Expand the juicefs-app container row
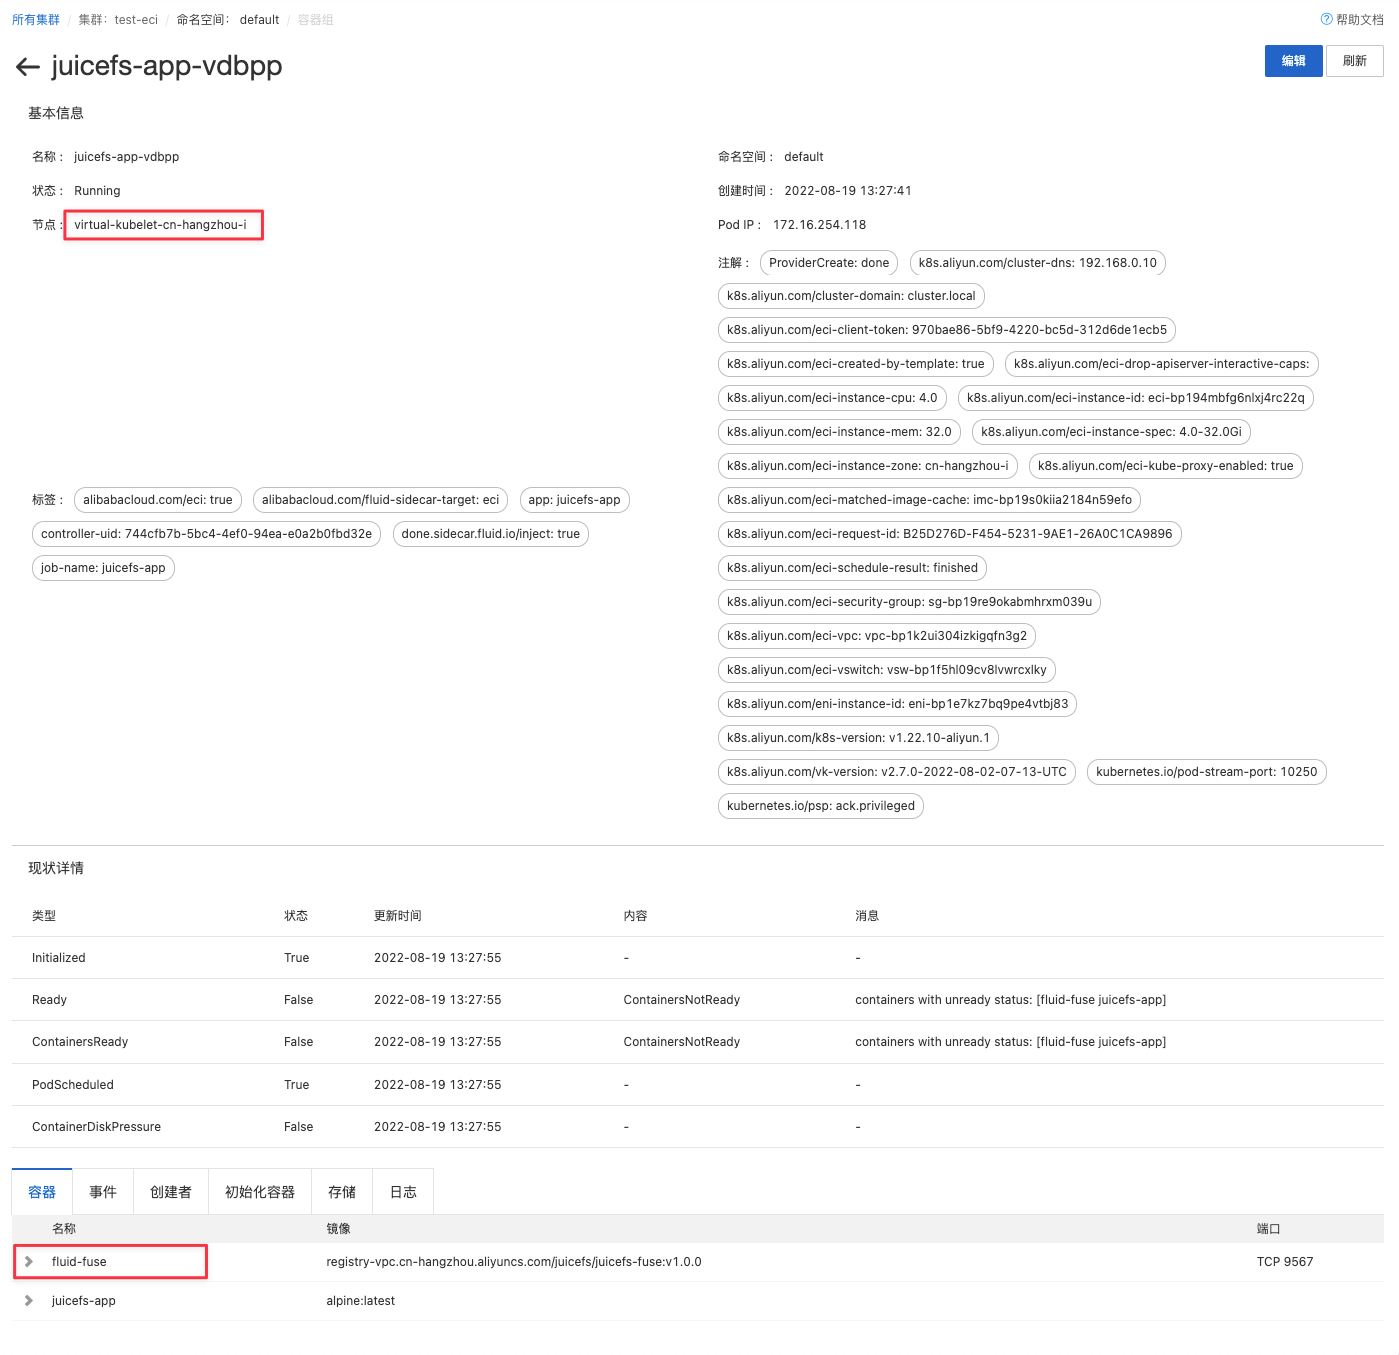The height and width of the screenshot is (1355, 1399). (29, 1301)
